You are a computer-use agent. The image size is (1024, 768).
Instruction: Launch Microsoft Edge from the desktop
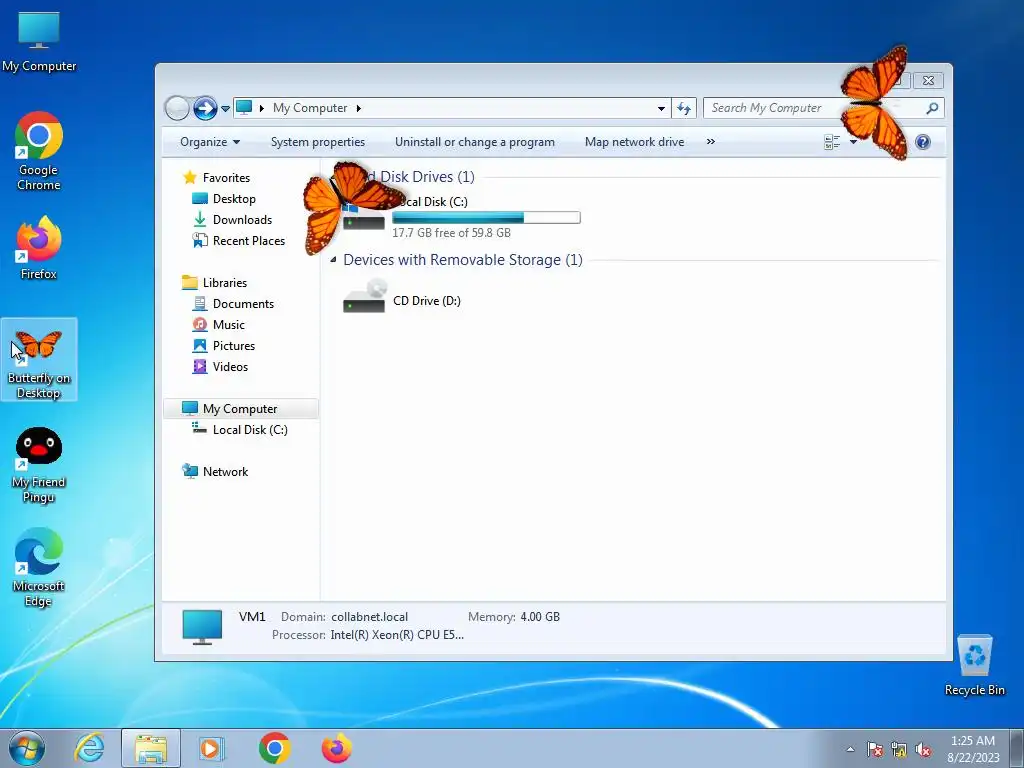pyautogui.click(x=39, y=568)
